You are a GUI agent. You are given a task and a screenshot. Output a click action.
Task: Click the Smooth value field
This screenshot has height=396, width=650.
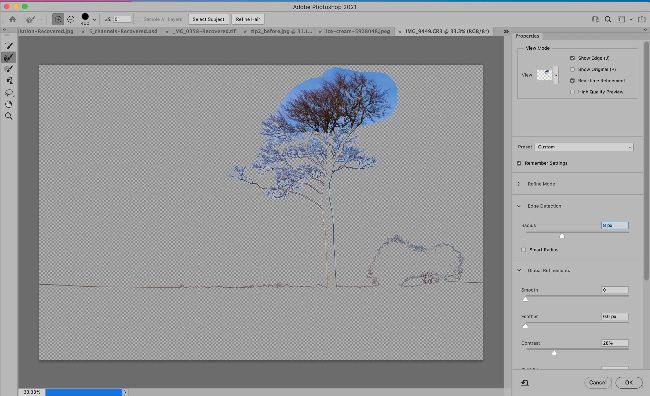click(x=614, y=290)
